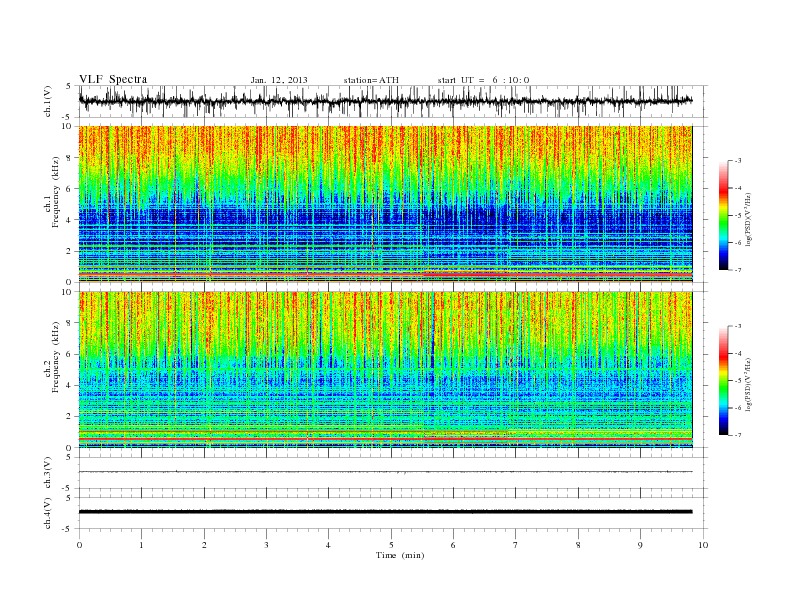Click inside the ch.1 frequency spectrogram panel

(x=385, y=204)
